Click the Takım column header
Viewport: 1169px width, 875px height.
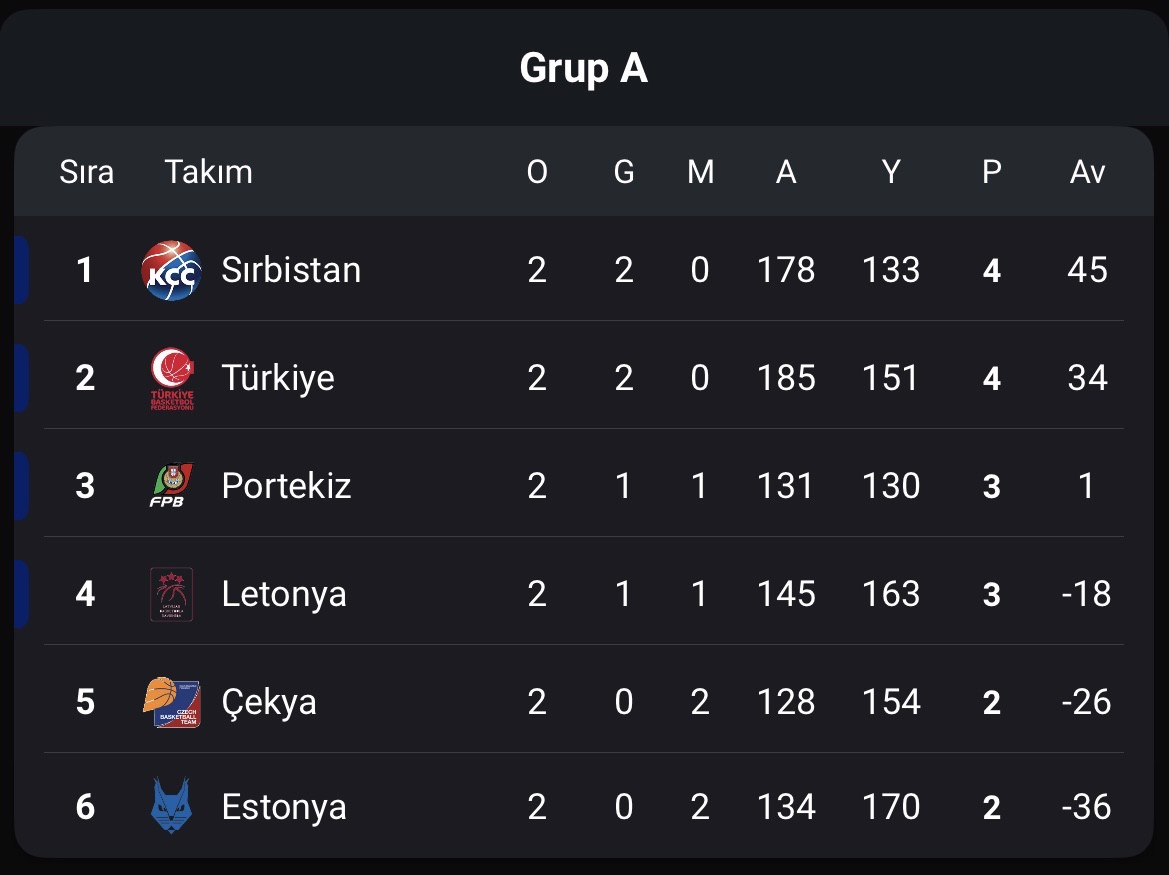[208, 172]
